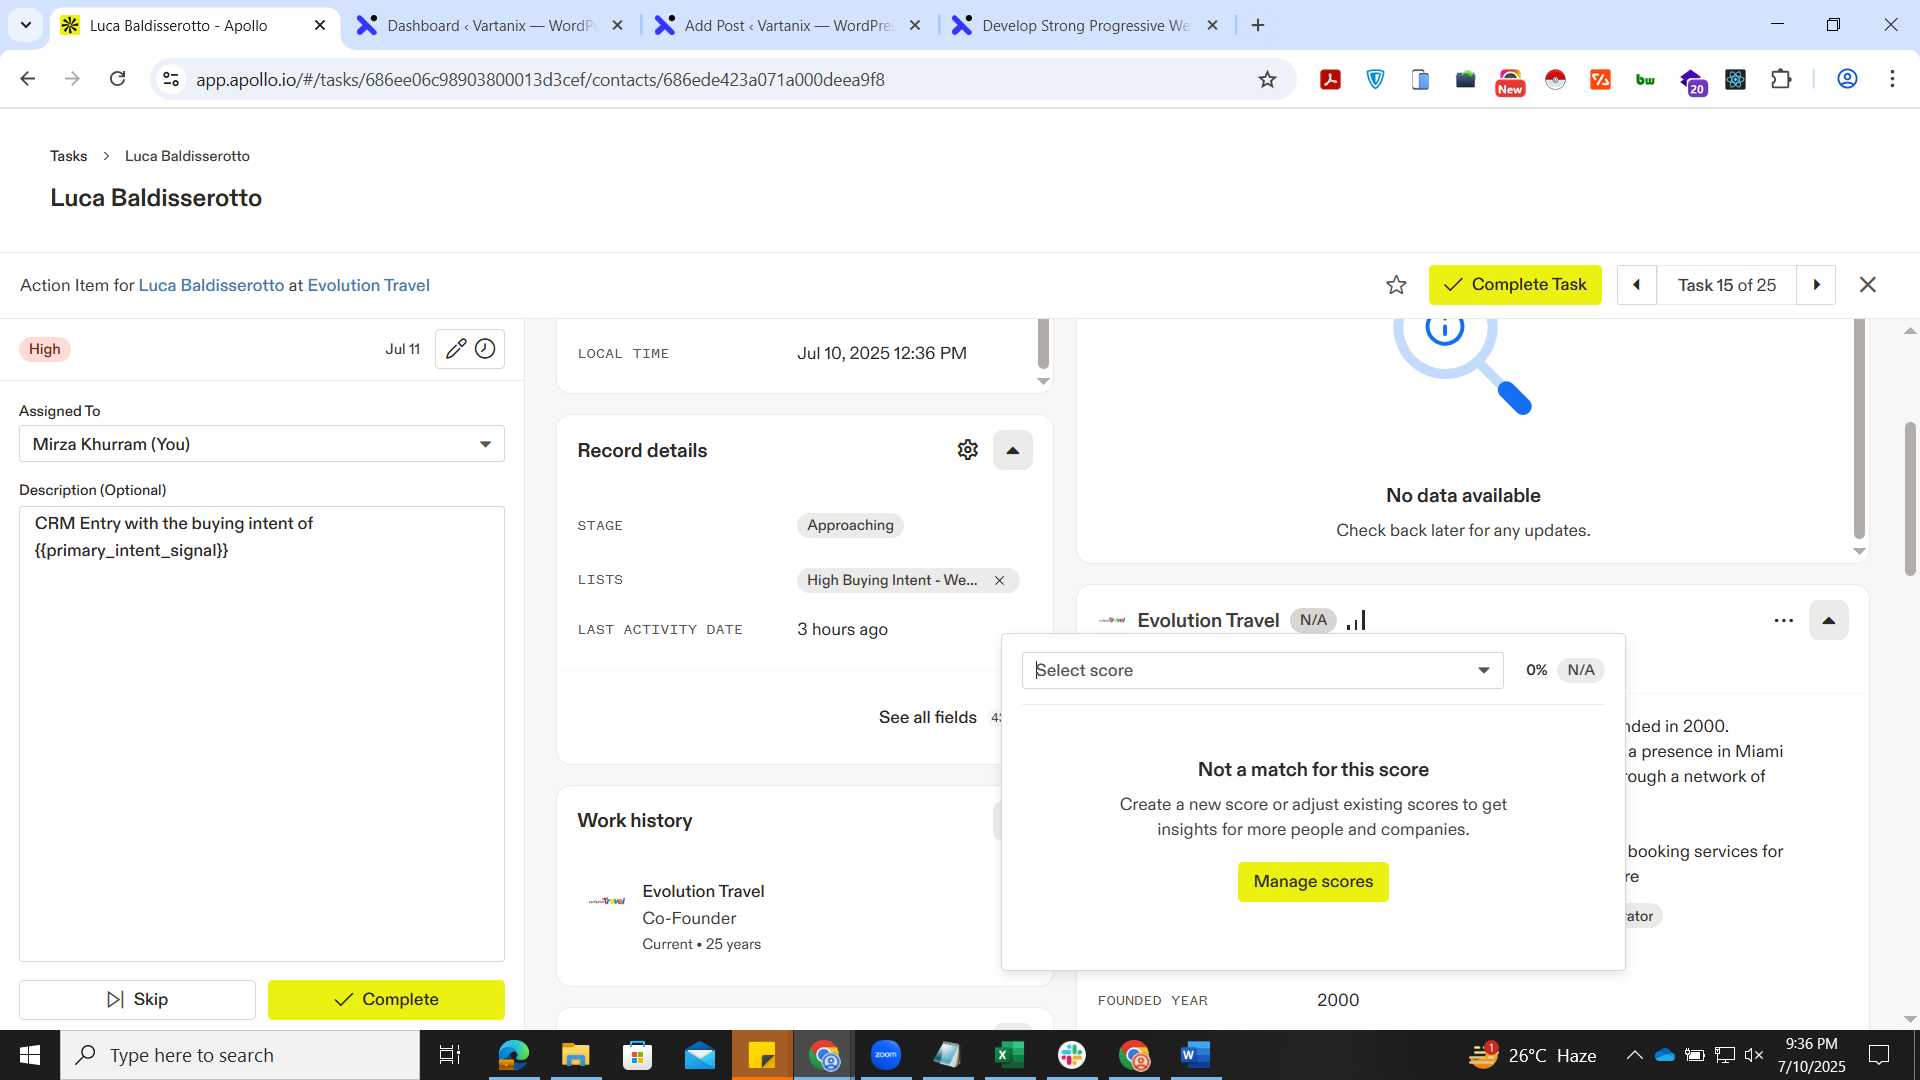The width and height of the screenshot is (1920, 1080).
Task: Open a new browser tab
Action: (x=1258, y=25)
